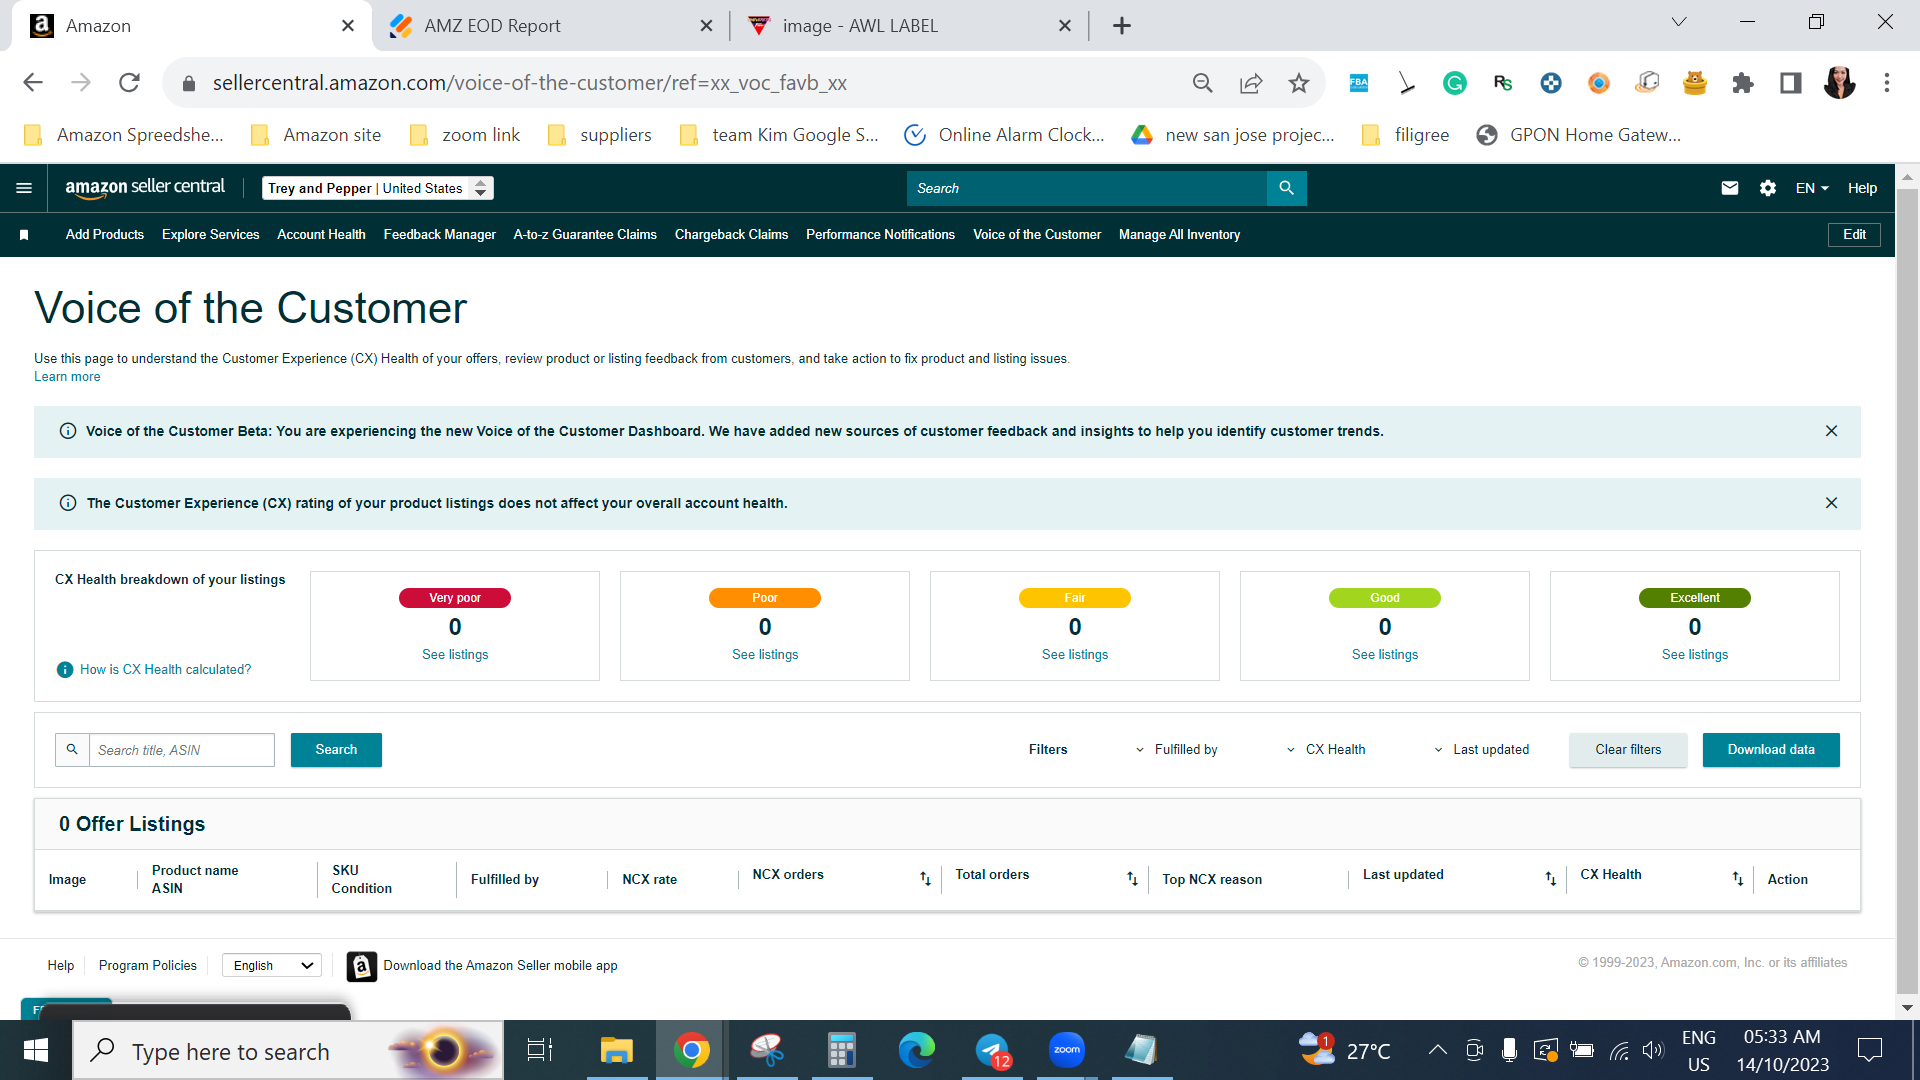The width and height of the screenshot is (1920, 1080).
Task: Sort by NCX orders column arrows
Action: [925, 879]
